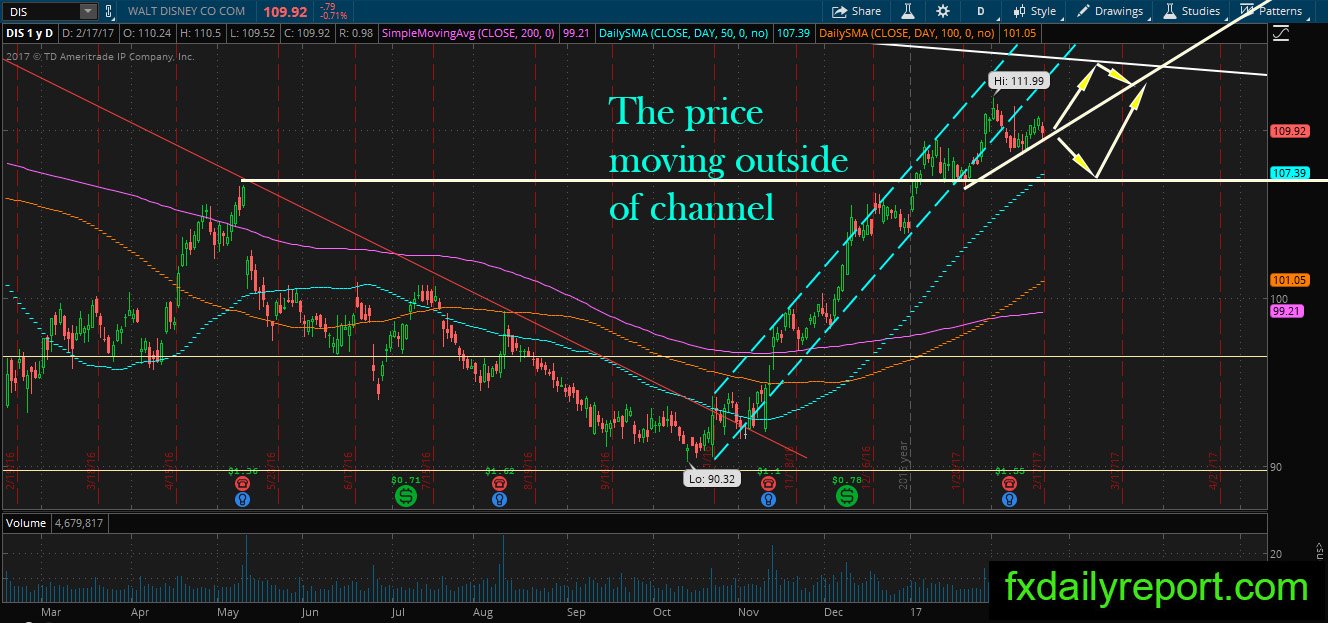Open the flask icon beside Share
Image resolution: width=1328 pixels, height=623 pixels.
tap(908, 11)
